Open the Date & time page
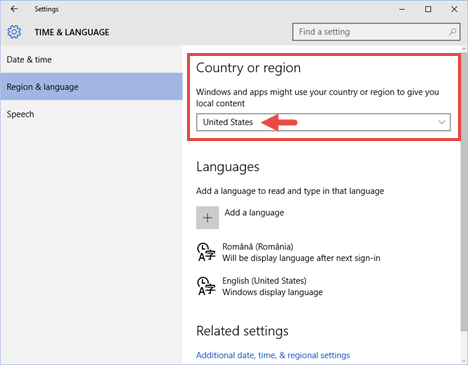Screen dimensions: 468x365 point(91,60)
